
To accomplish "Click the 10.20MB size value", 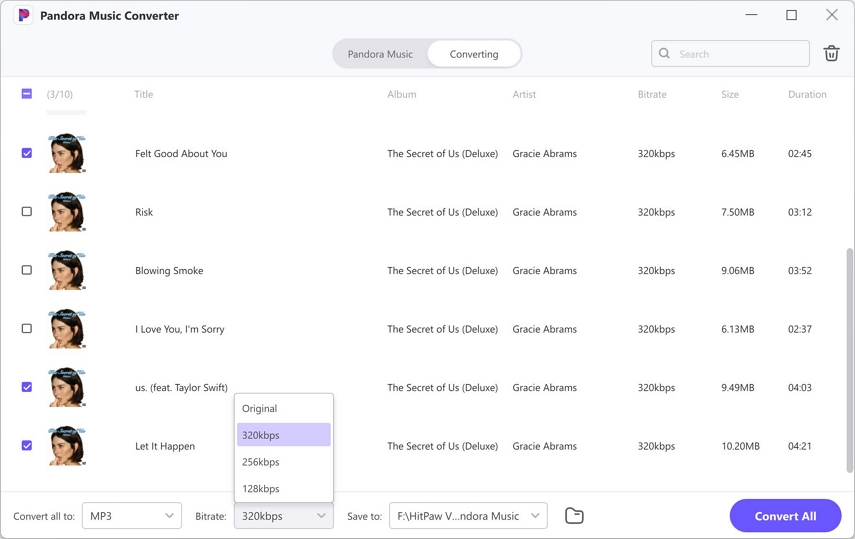I will pyautogui.click(x=740, y=446).
